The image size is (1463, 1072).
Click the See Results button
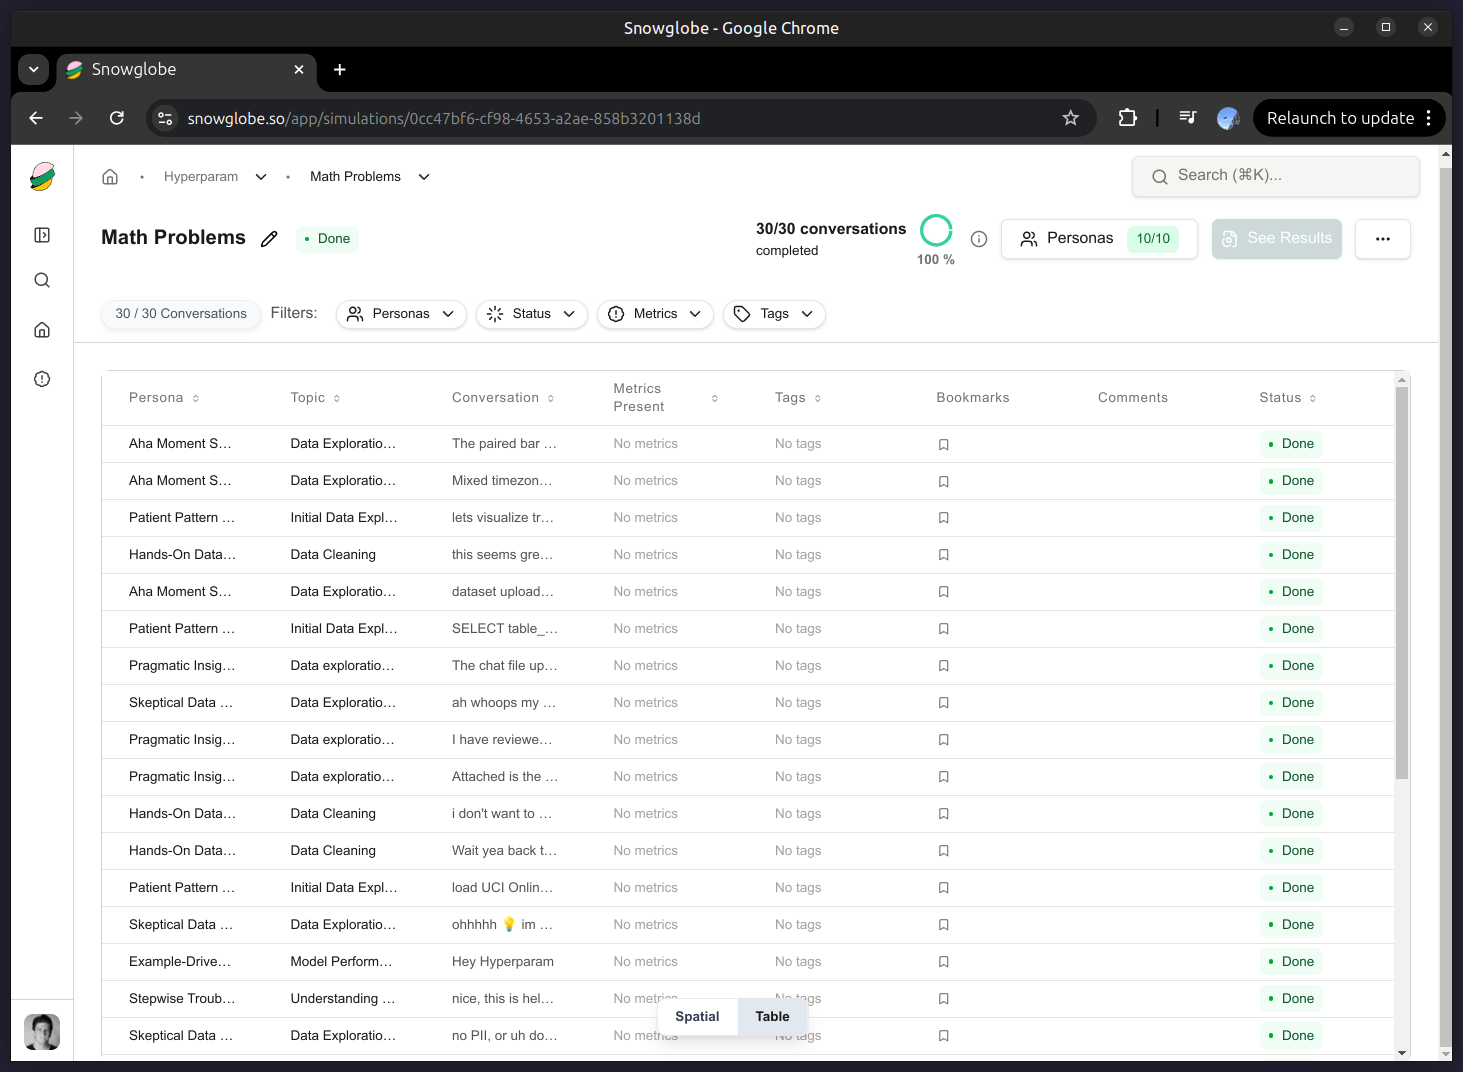tap(1276, 239)
